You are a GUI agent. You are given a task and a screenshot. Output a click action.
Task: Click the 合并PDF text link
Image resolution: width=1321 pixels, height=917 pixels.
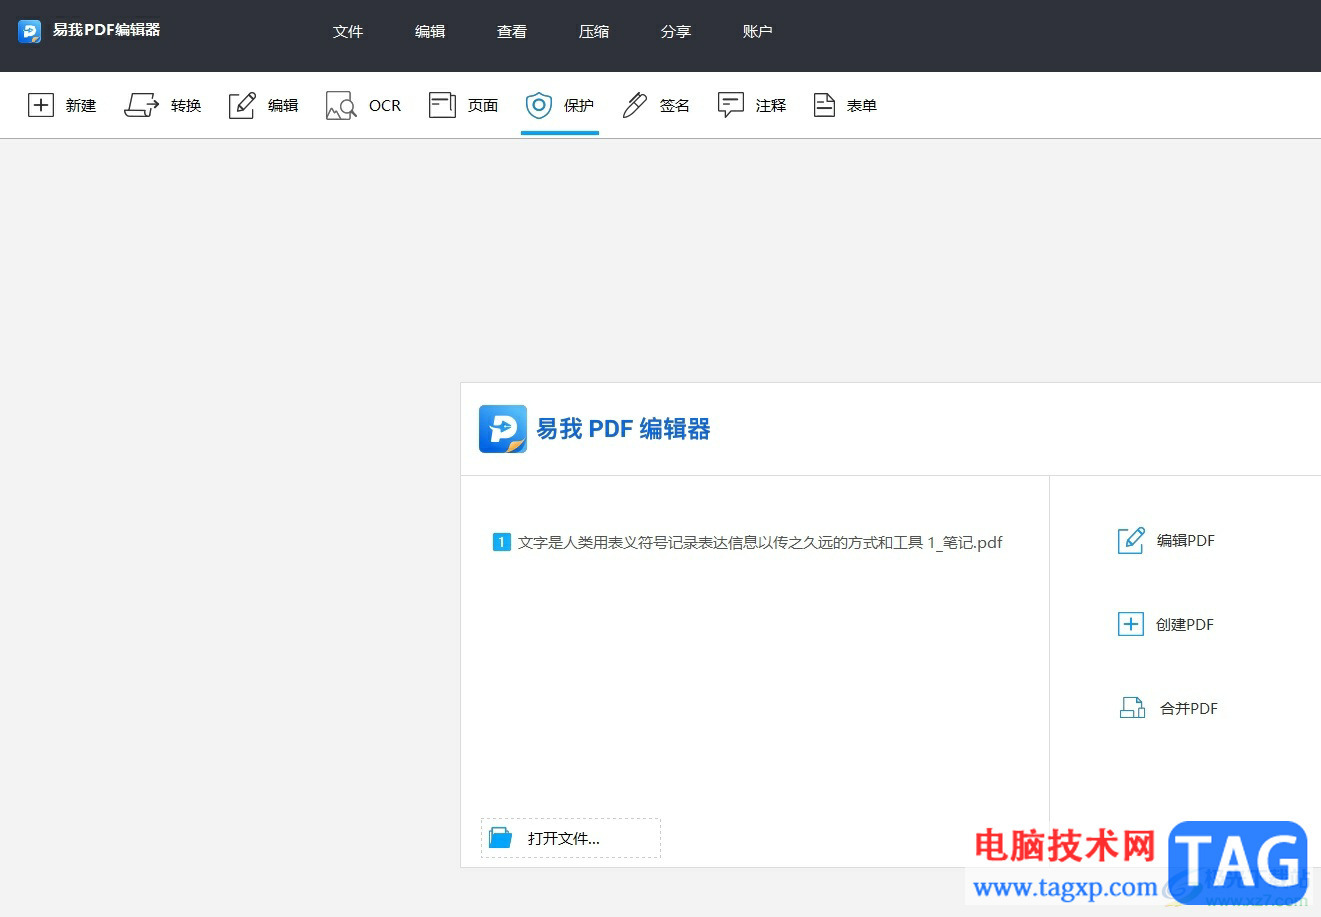(x=1189, y=708)
